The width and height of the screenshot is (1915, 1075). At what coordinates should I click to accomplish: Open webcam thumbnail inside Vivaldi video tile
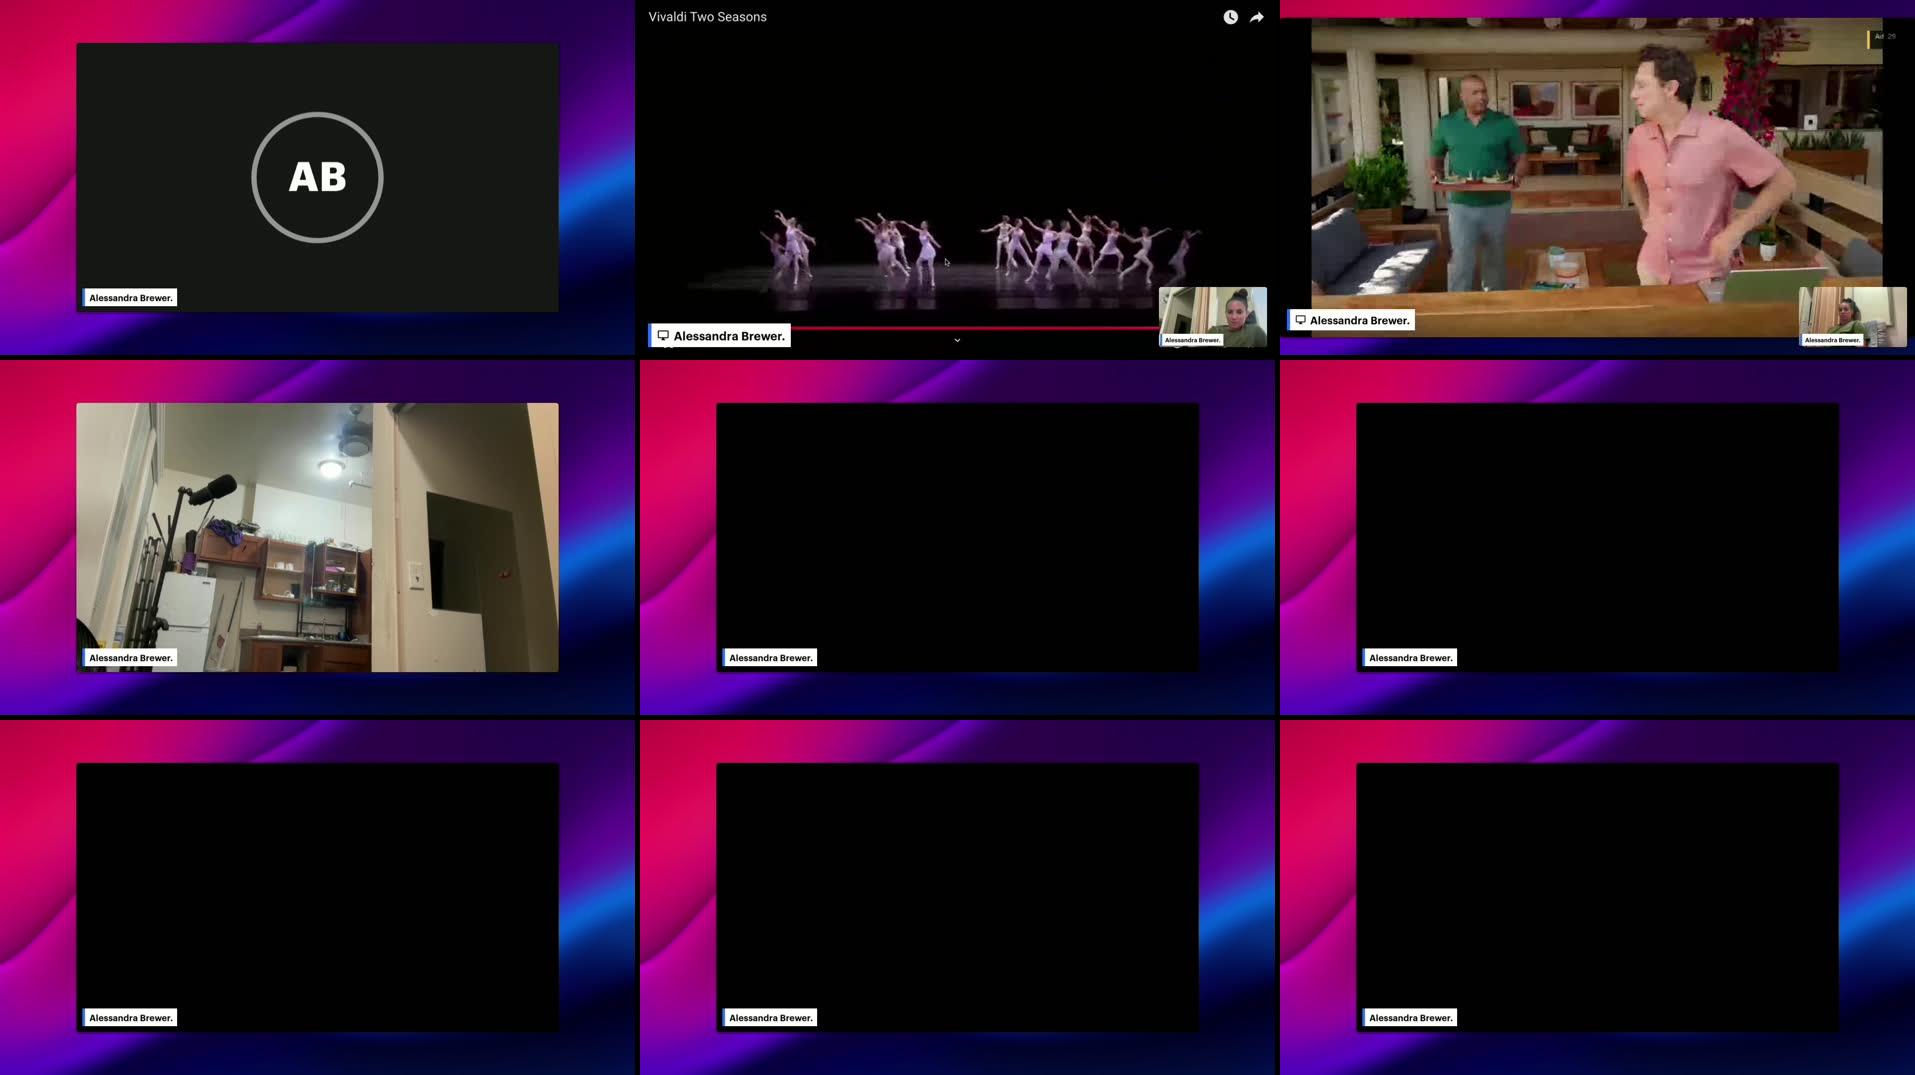(1212, 317)
